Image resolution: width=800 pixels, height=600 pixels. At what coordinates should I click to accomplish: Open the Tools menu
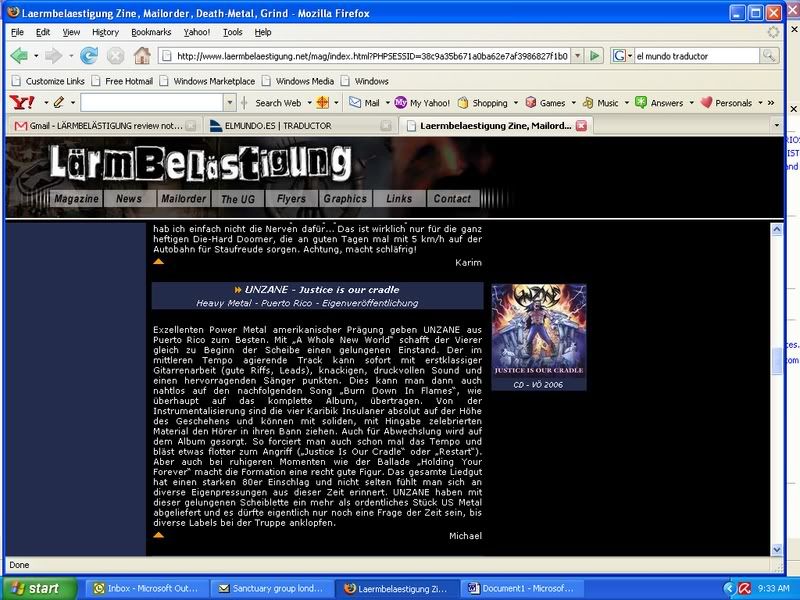click(233, 32)
